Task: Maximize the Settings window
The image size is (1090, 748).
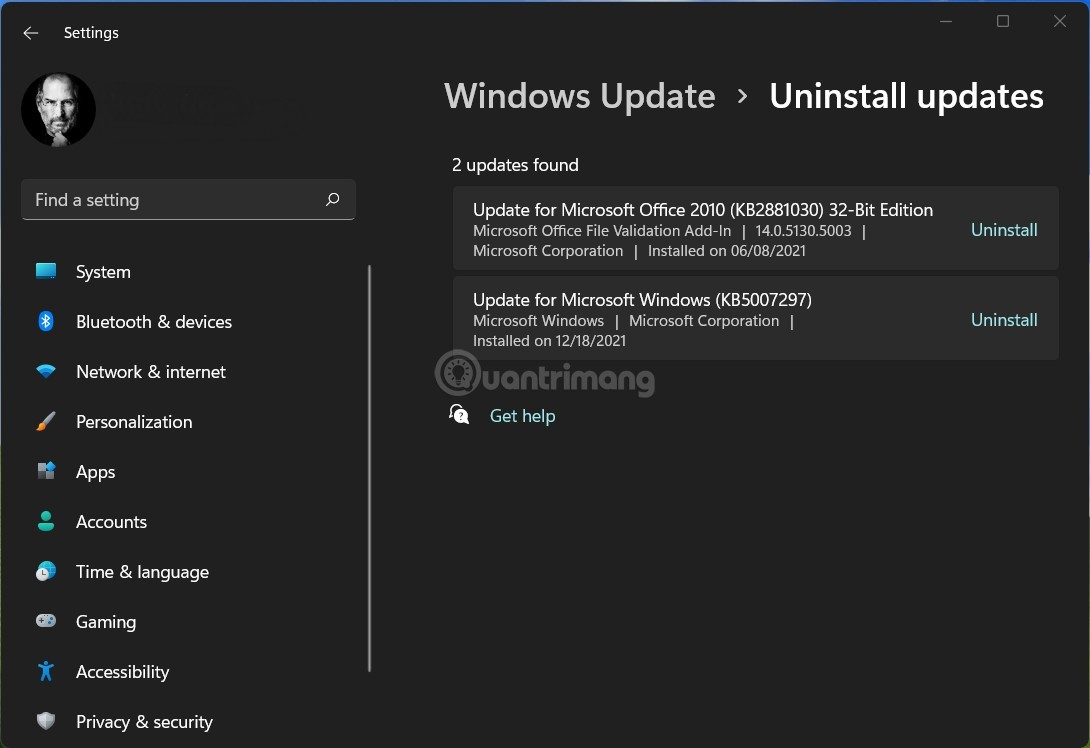Action: 1002,22
